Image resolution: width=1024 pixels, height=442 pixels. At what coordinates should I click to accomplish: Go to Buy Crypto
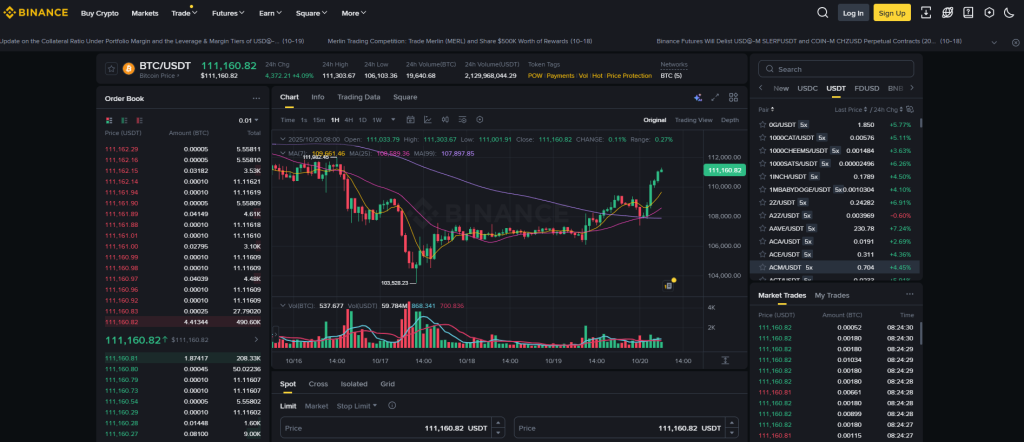[x=100, y=13]
